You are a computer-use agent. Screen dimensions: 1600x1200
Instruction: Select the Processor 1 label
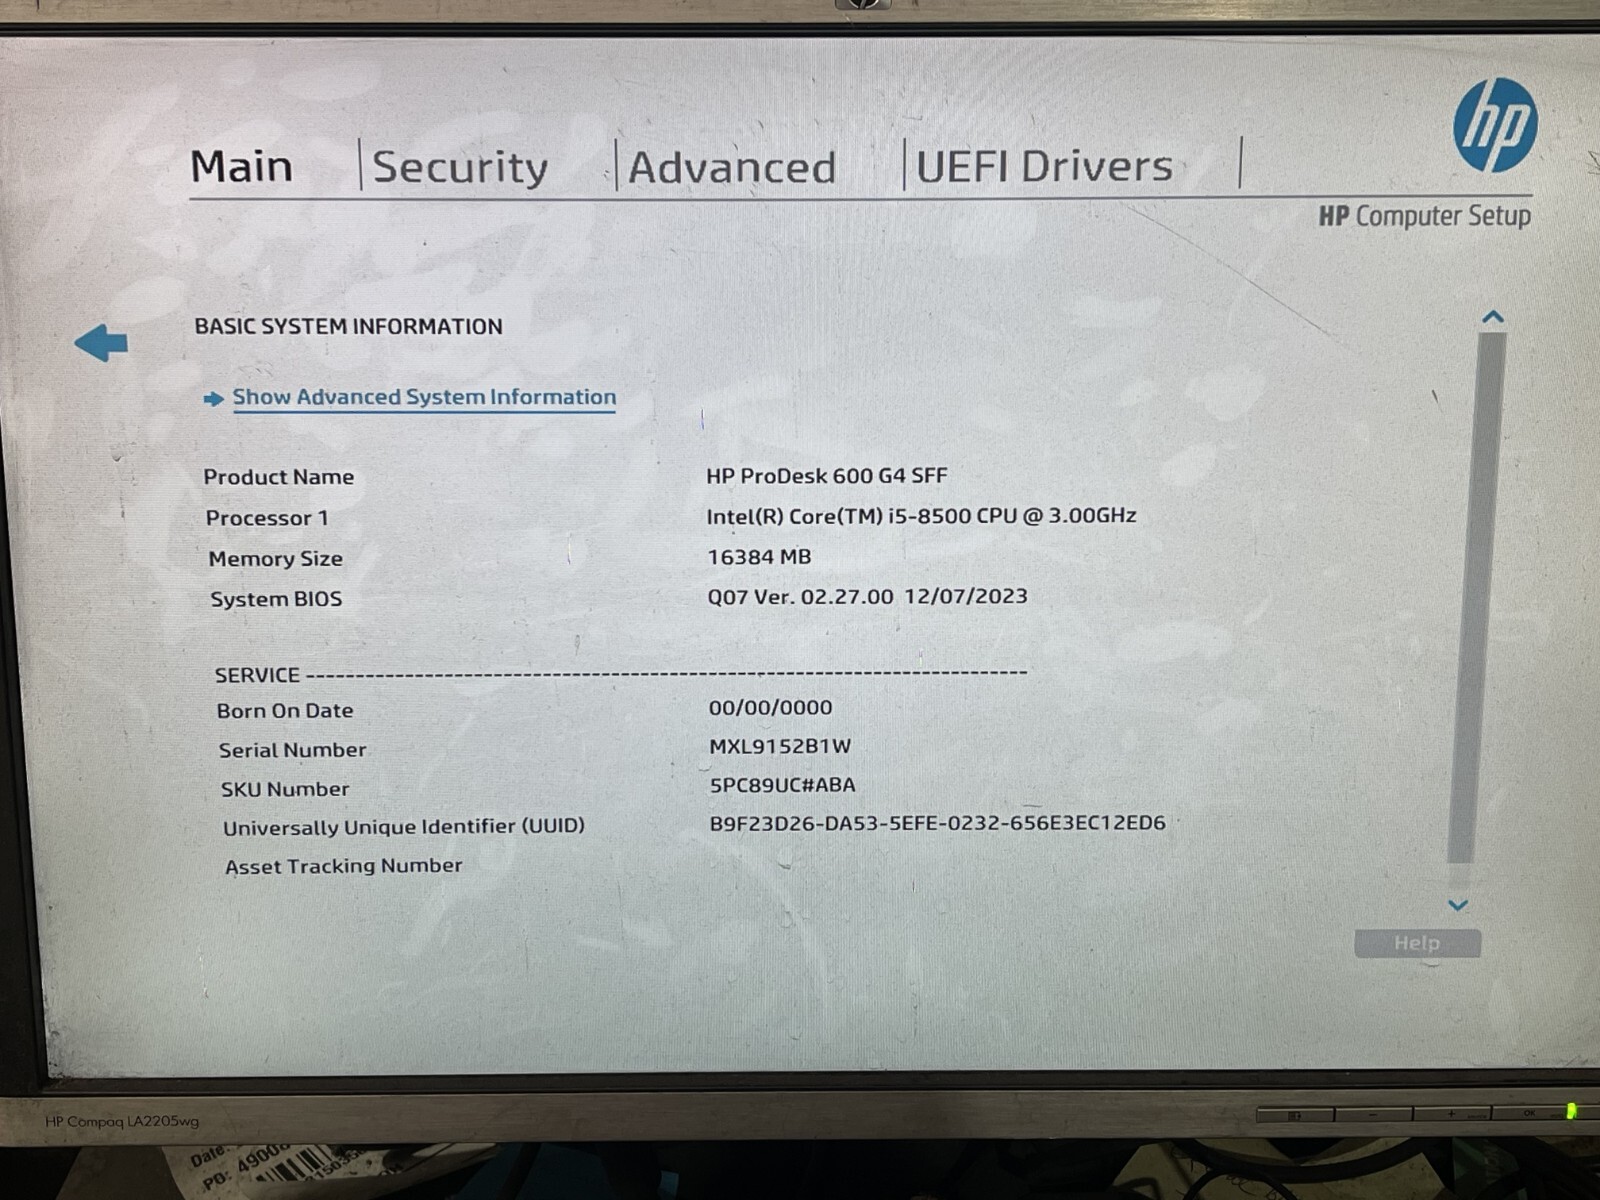coord(267,518)
